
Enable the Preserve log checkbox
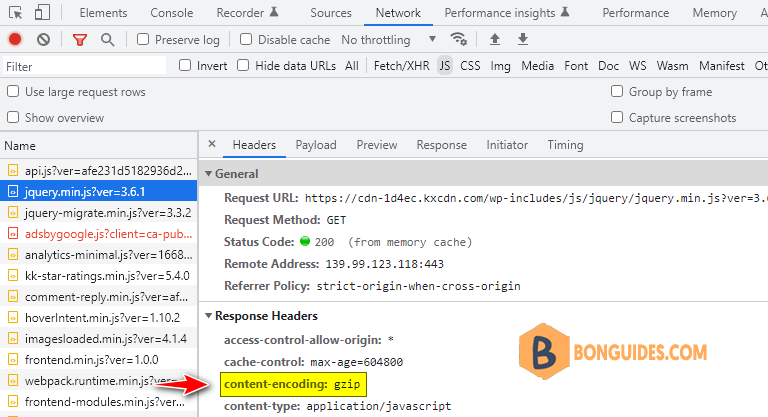143,39
